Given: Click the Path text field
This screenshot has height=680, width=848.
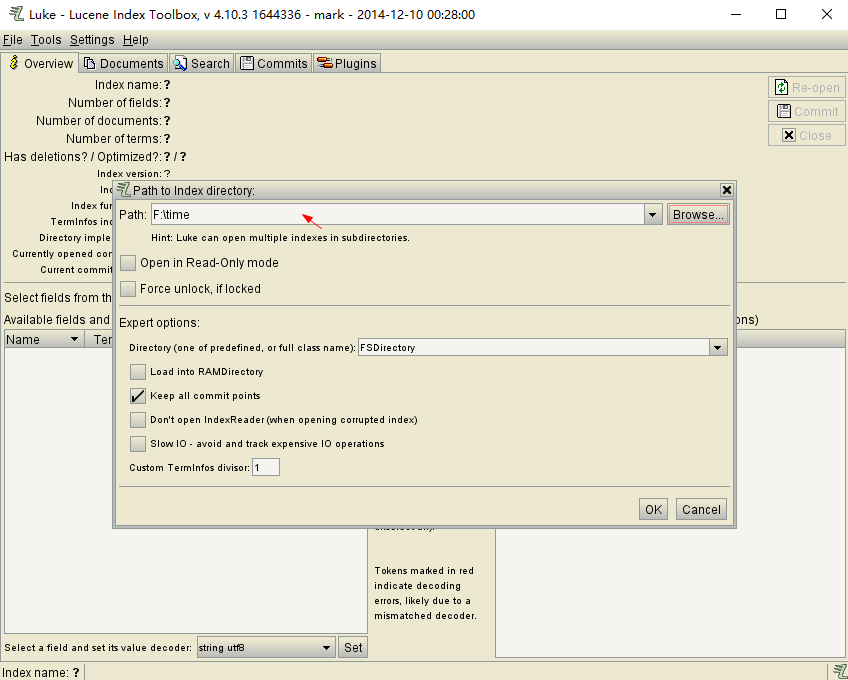Looking at the screenshot, I should [x=398, y=215].
